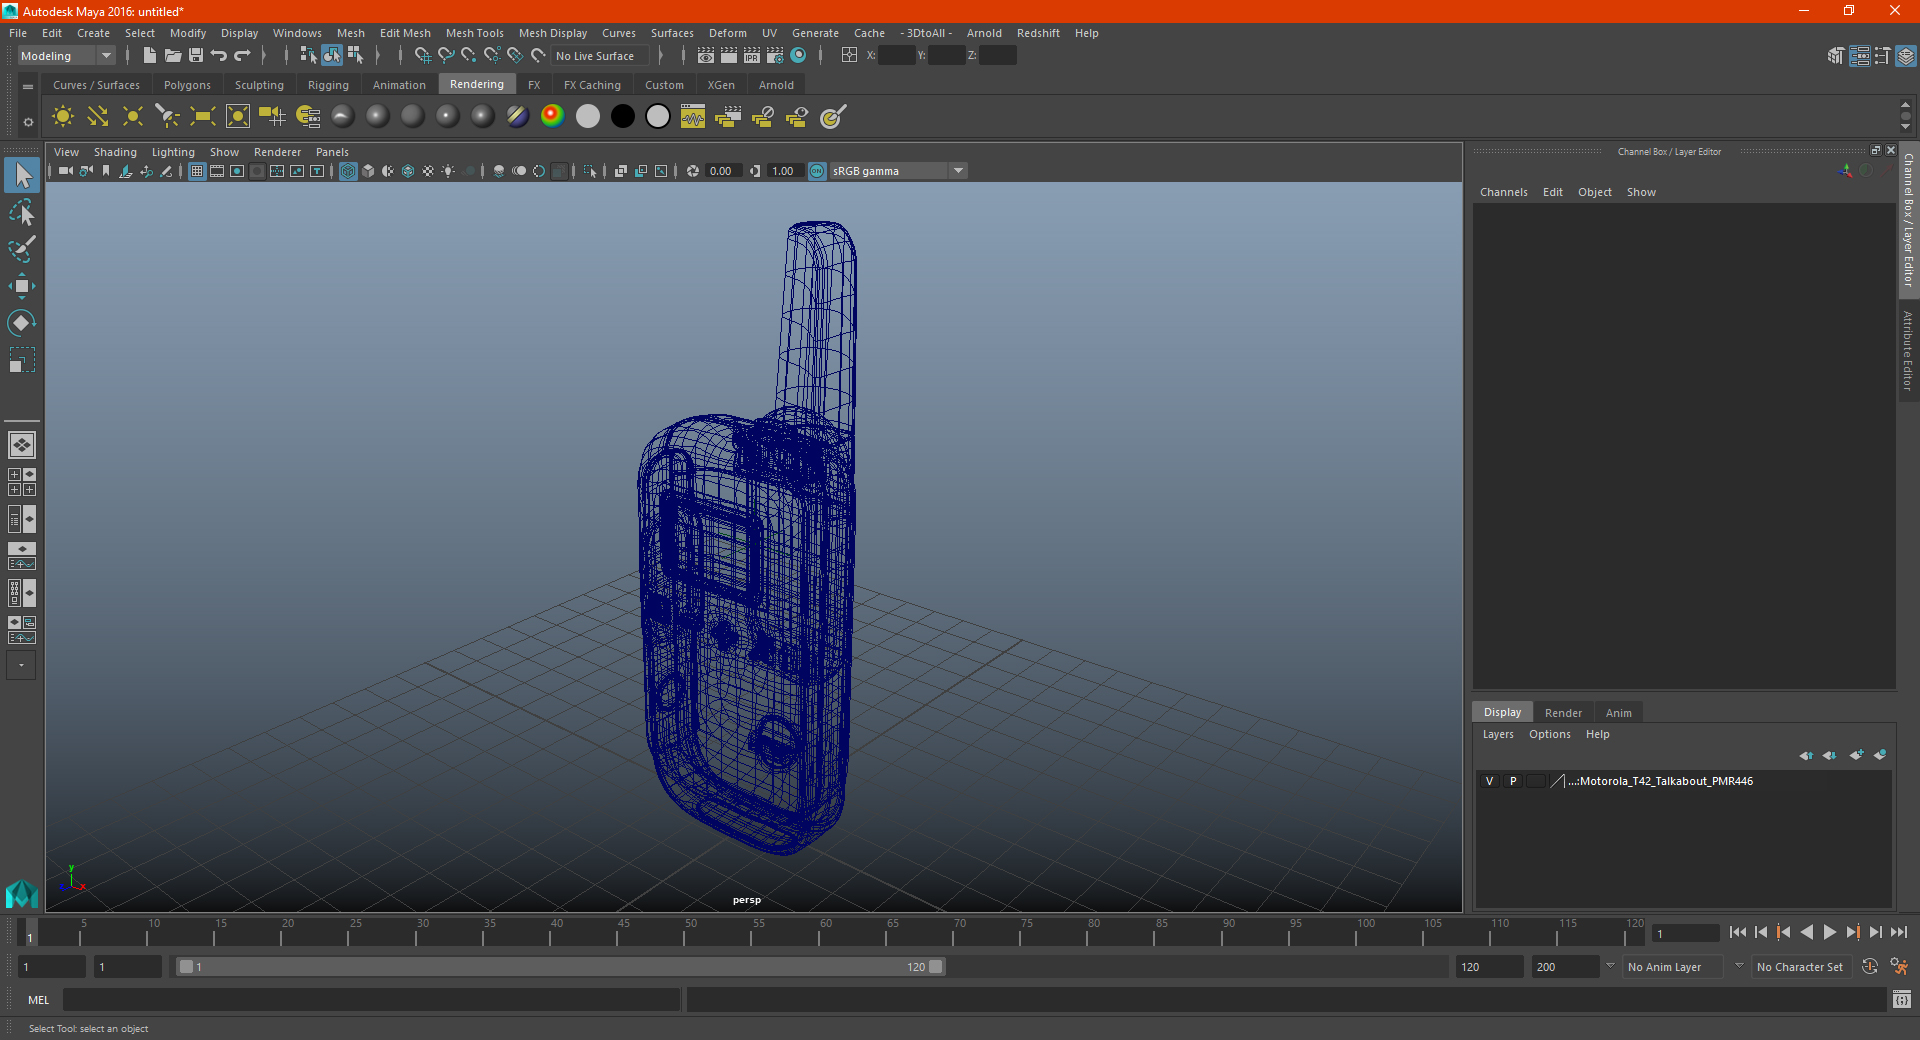Toggle viewport grid display
1920x1040 pixels.
197,171
